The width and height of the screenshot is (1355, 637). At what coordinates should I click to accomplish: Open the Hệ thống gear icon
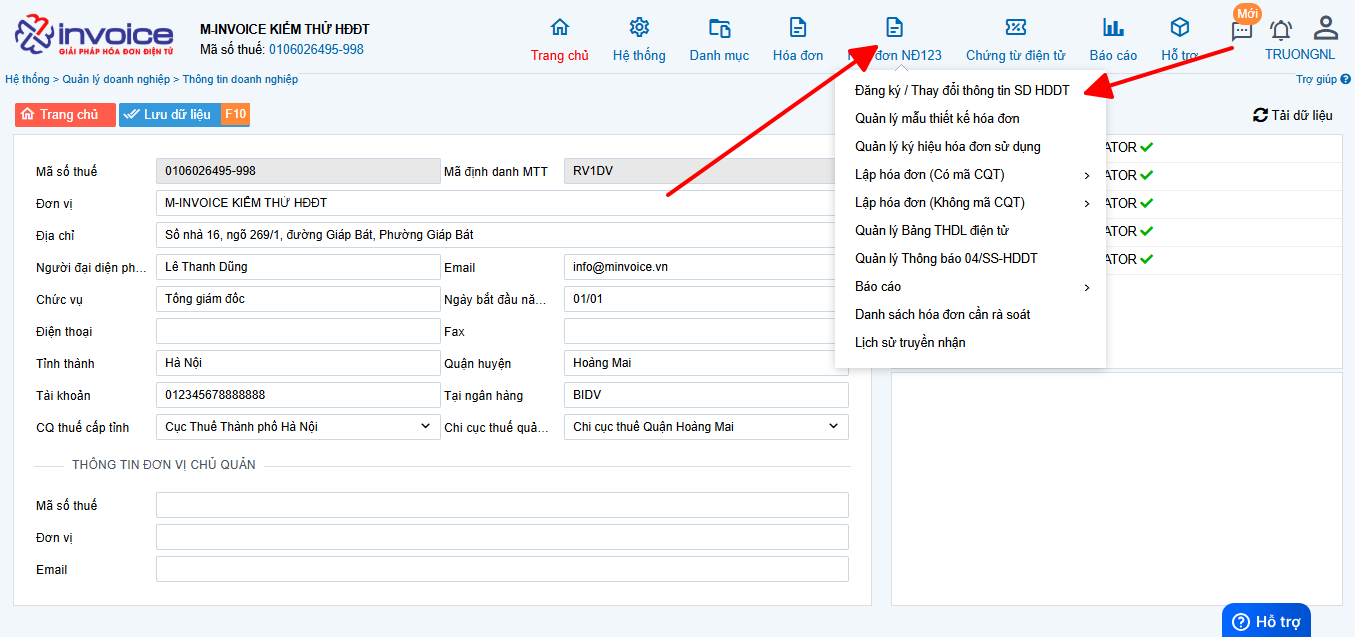coord(639,28)
